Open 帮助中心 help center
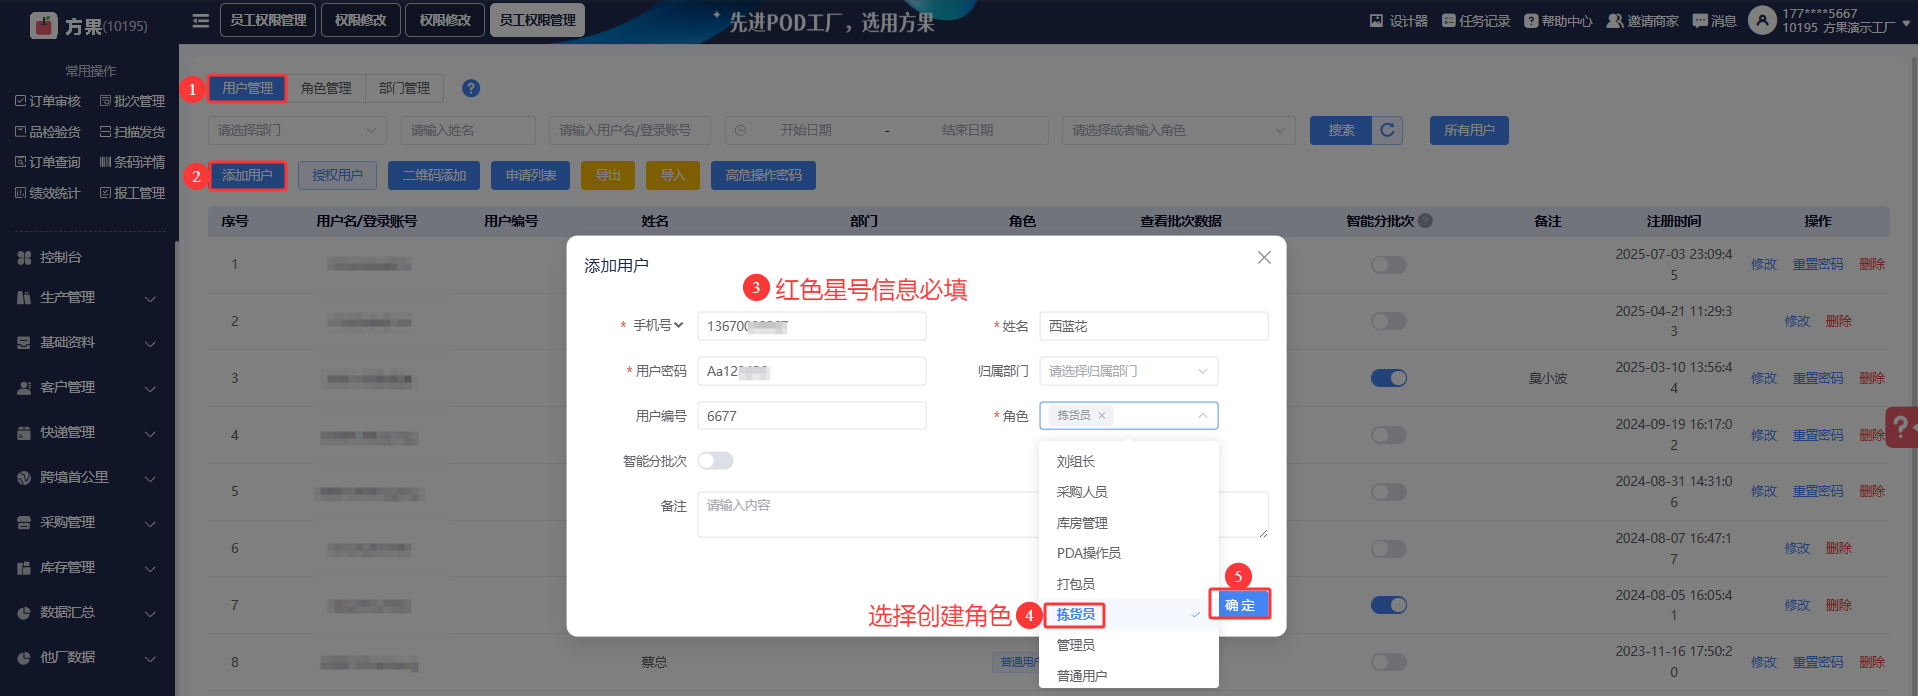This screenshot has height=696, width=1918. [1558, 20]
